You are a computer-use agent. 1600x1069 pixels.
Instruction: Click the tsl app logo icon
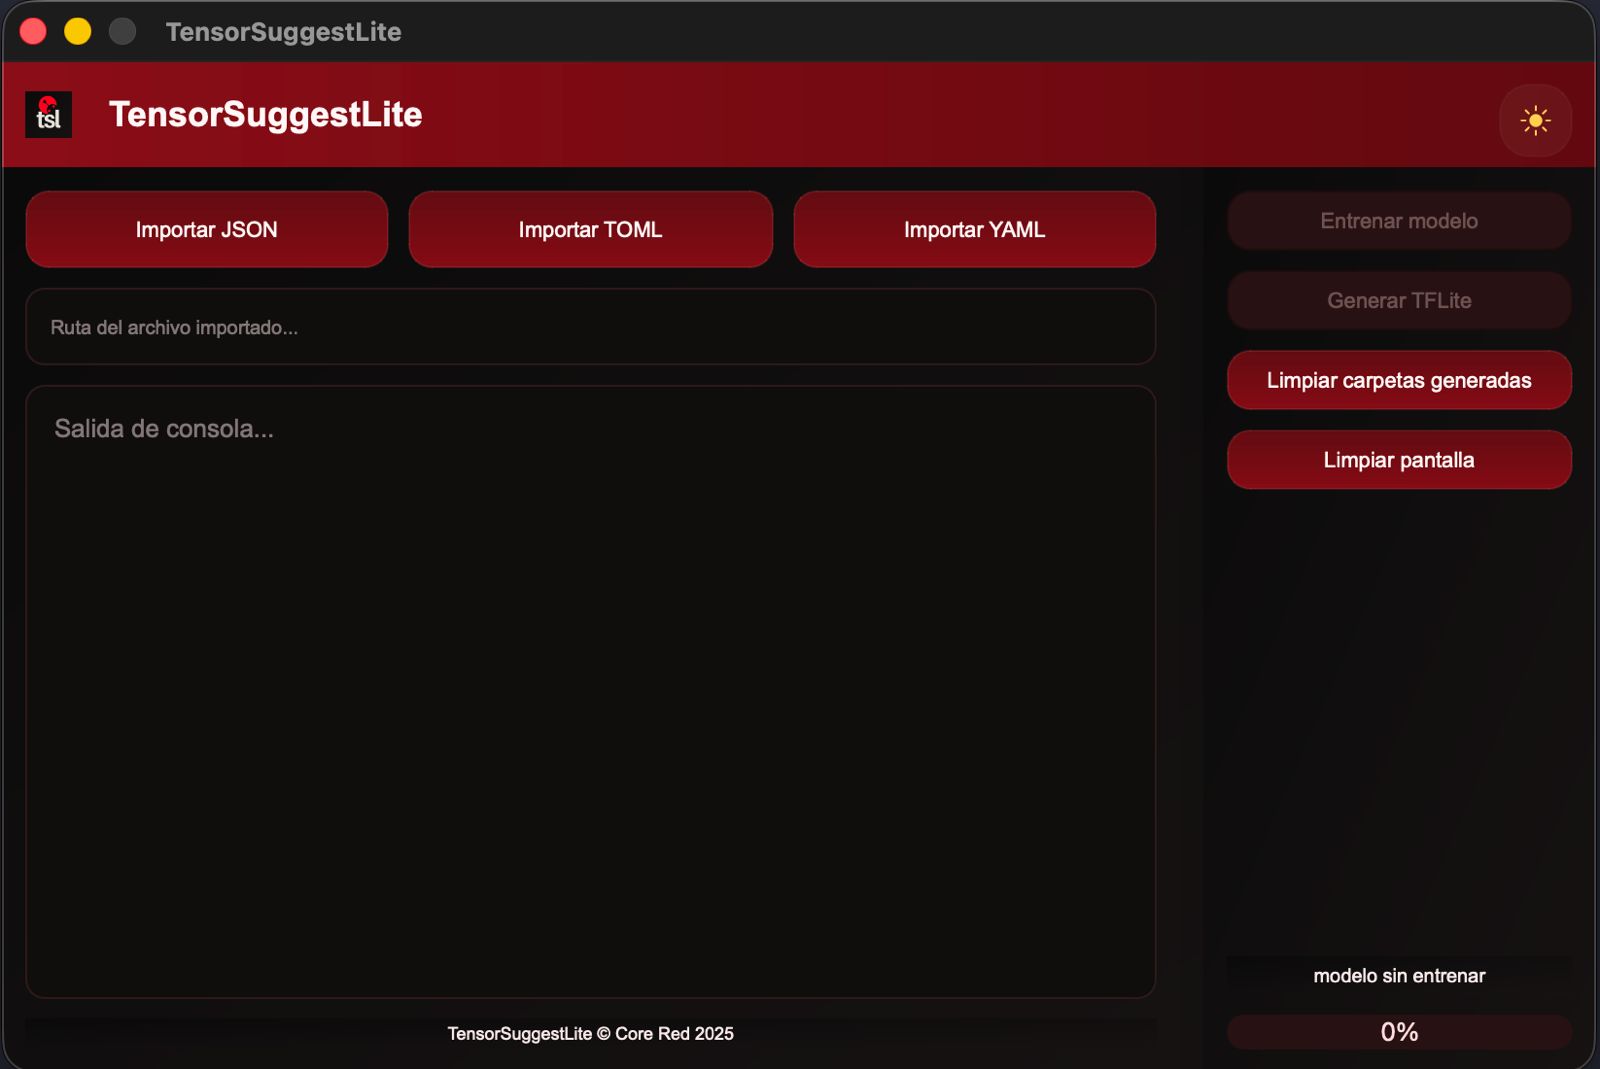point(47,115)
